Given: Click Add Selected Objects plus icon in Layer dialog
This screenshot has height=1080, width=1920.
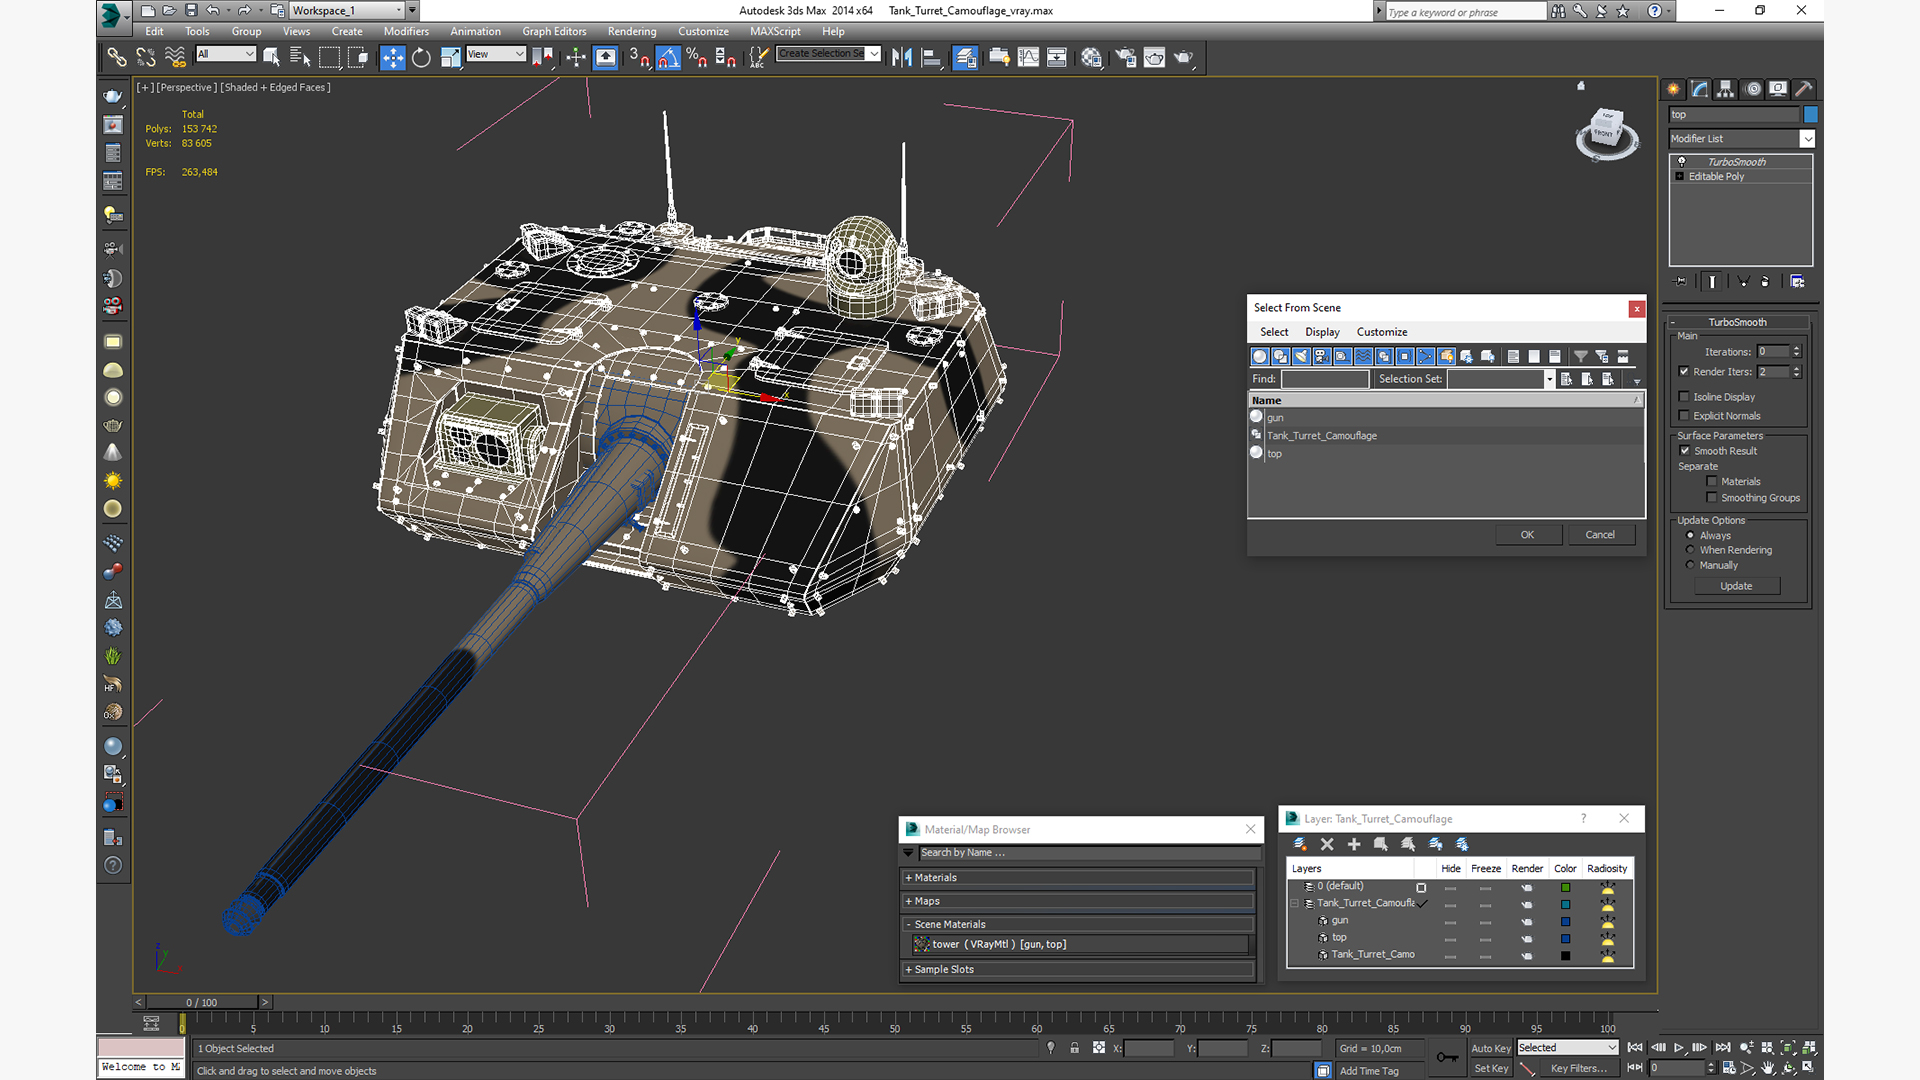Looking at the screenshot, I should (x=1354, y=844).
